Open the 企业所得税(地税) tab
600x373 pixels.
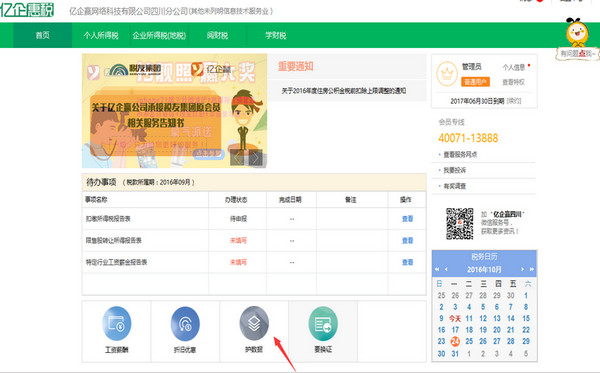[159, 35]
